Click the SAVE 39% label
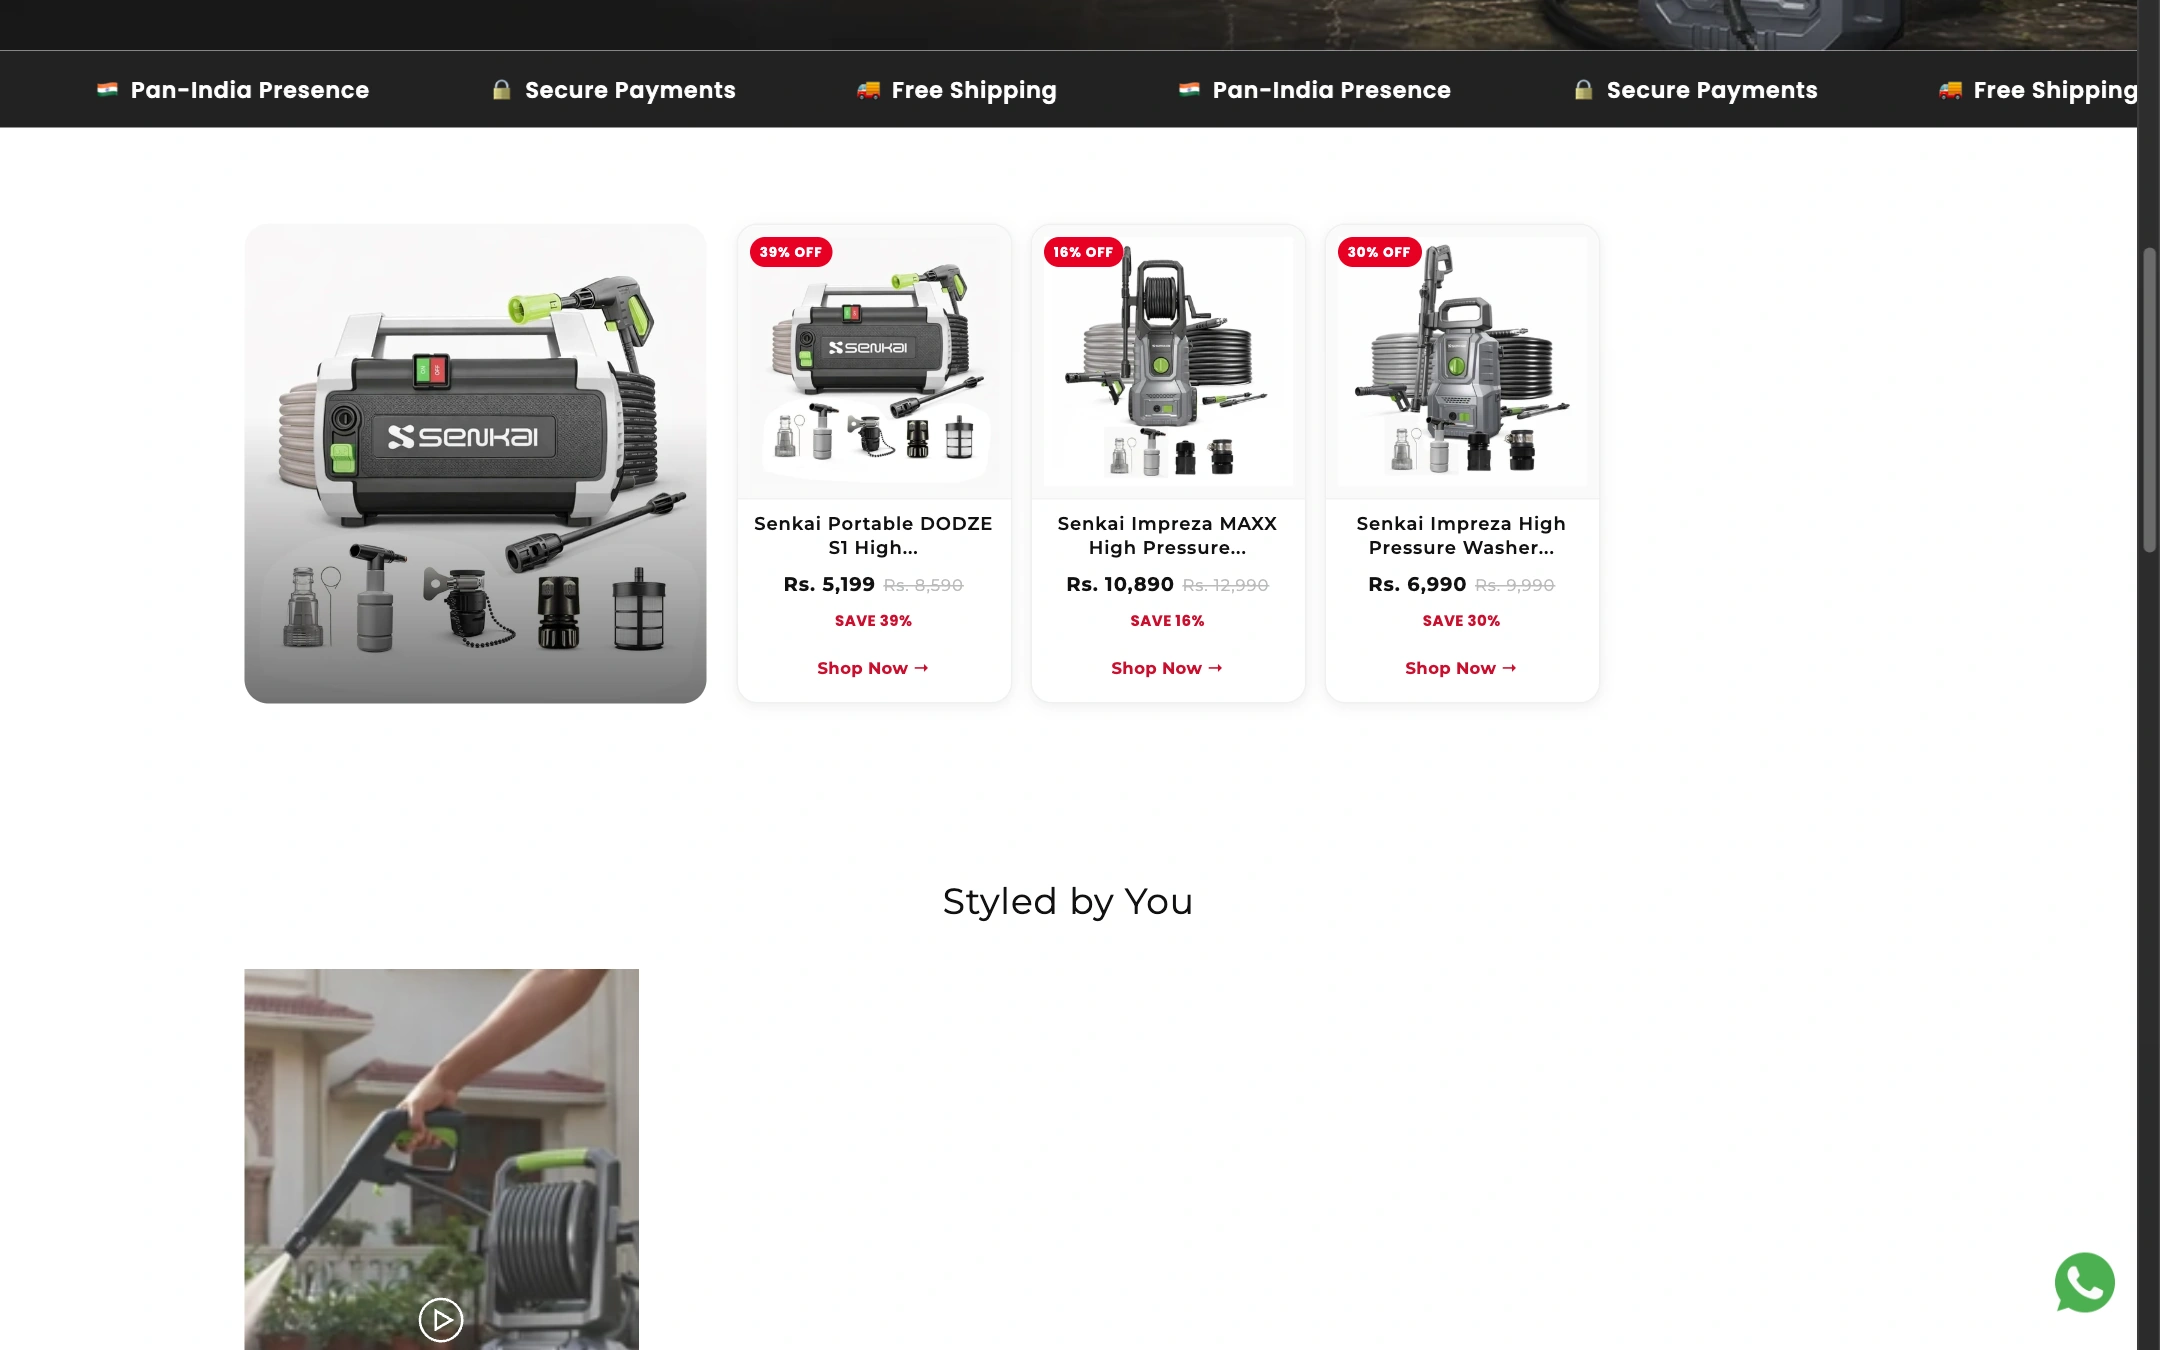This screenshot has width=2160, height=1350. tap(873, 621)
